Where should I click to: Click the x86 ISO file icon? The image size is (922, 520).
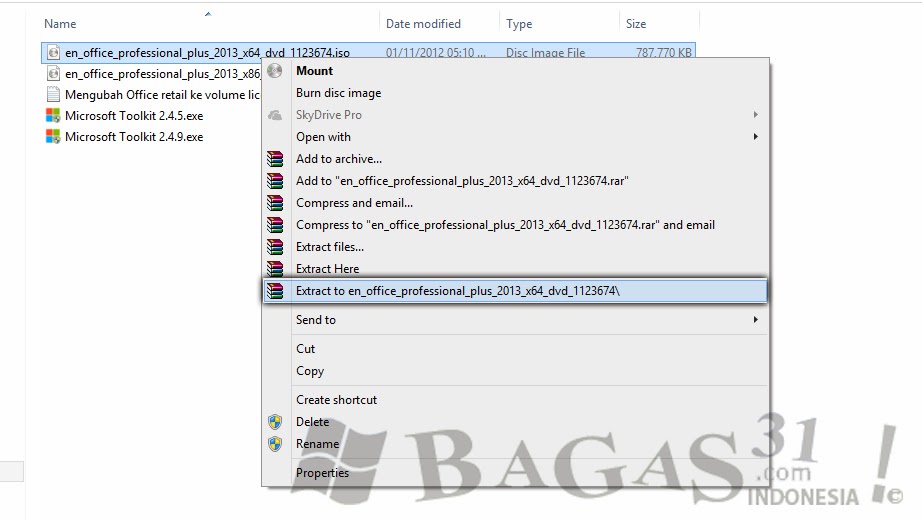(x=53, y=74)
